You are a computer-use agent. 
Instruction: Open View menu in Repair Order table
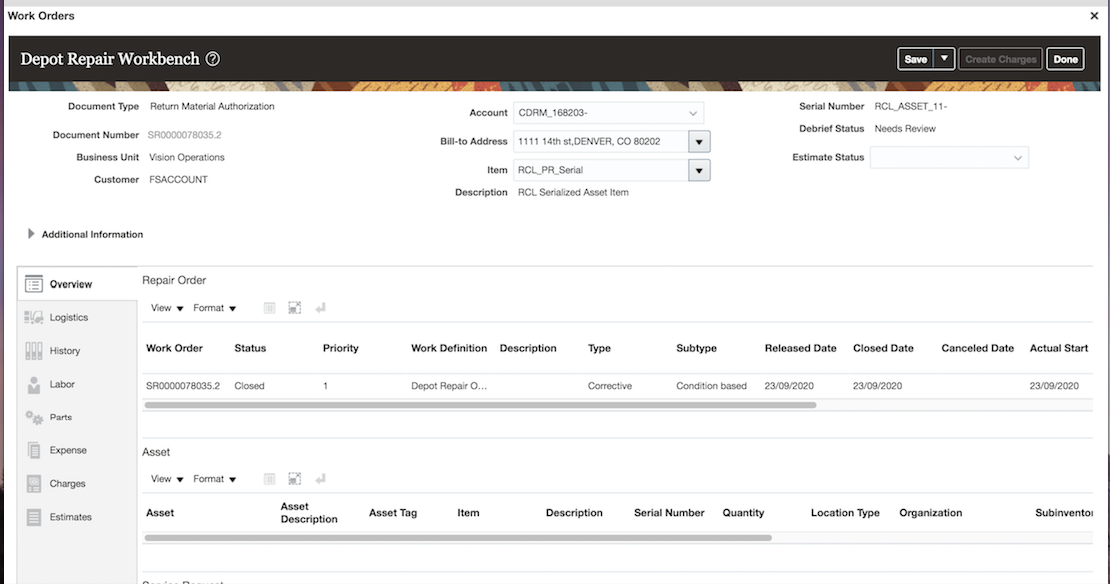point(167,309)
